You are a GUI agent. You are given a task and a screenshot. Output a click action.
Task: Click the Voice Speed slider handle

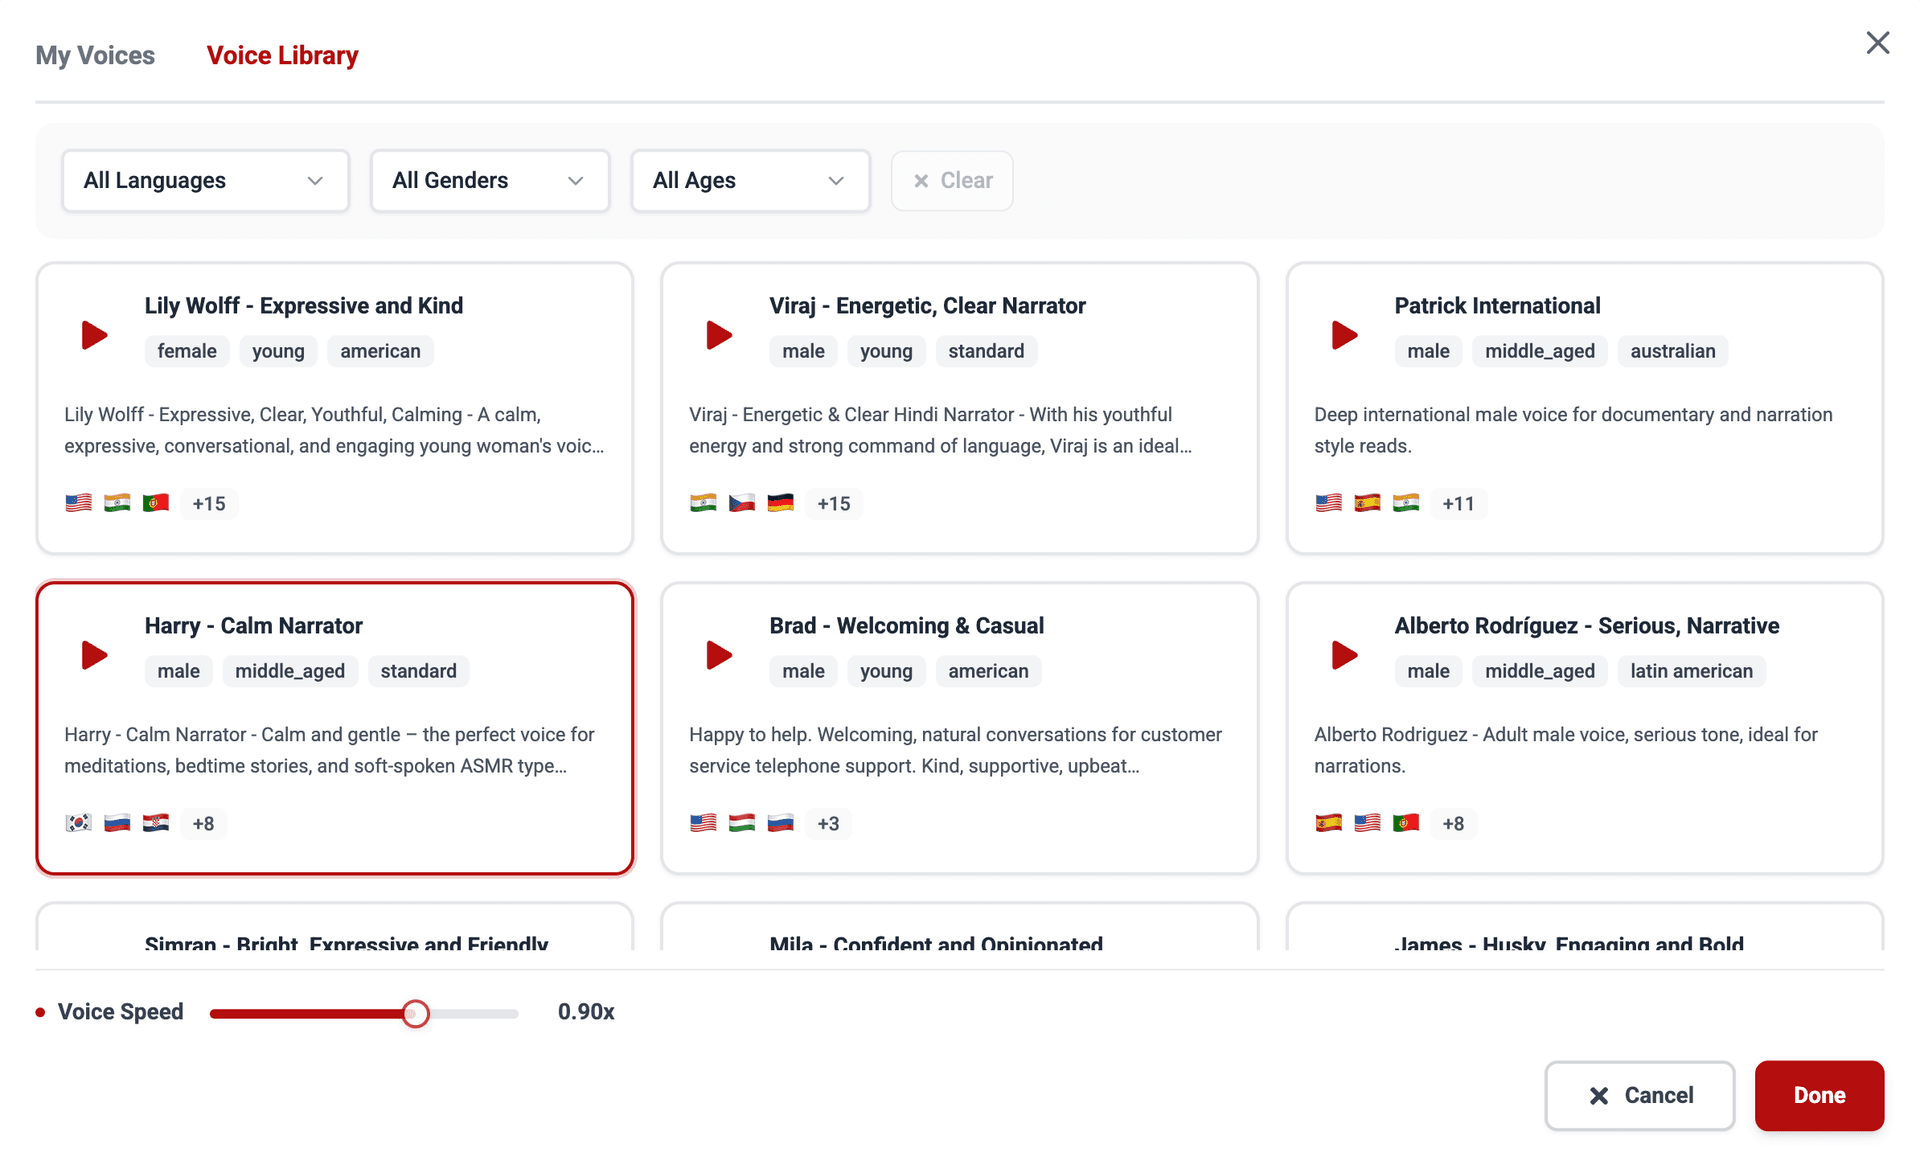416,1013
